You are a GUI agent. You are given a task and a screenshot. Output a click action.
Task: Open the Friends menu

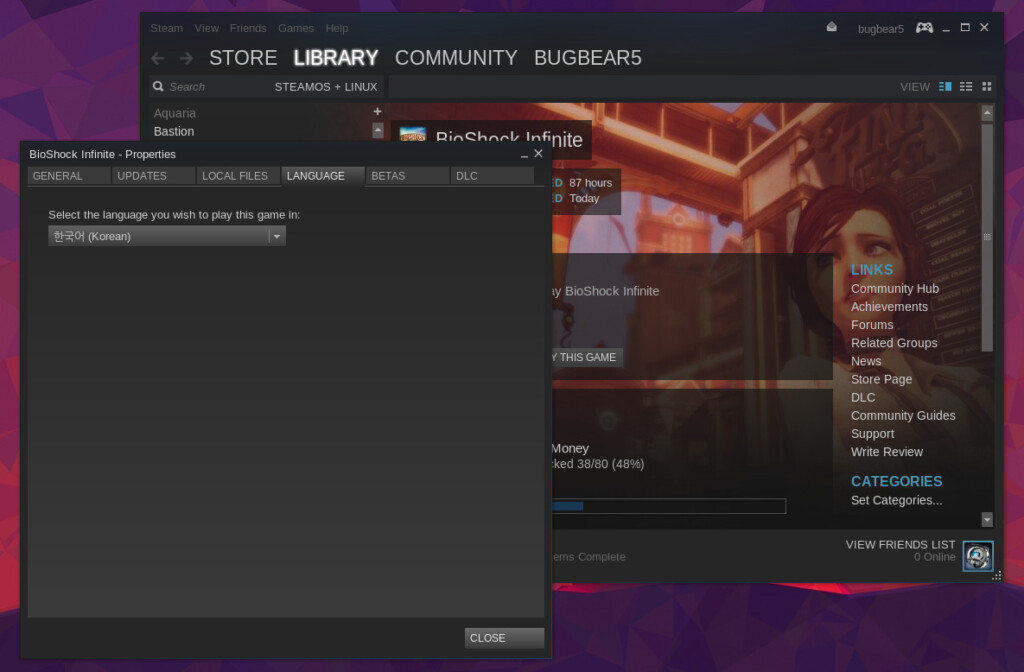[248, 28]
